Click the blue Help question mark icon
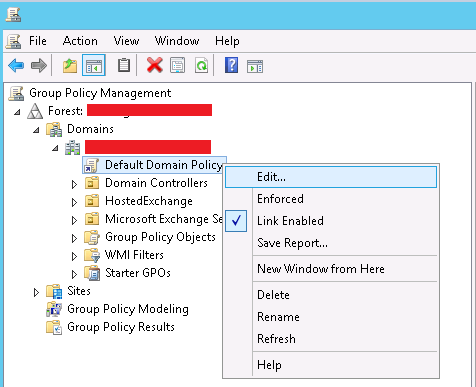476x387 pixels. (231, 65)
